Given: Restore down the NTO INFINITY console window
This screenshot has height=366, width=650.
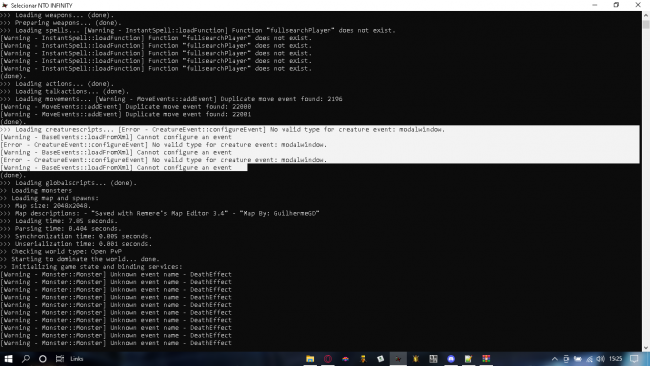Looking at the screenshot, I should [616, 5].
